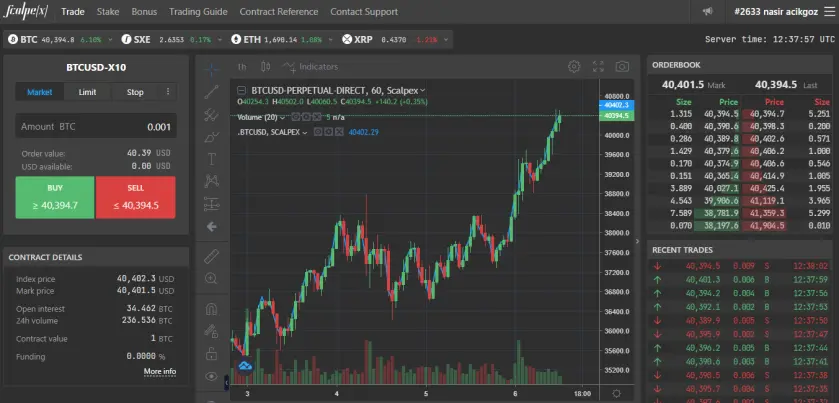Screen dimensions: 839x403
Task: Open Volume indicator settings
Action: click(307, 117)
